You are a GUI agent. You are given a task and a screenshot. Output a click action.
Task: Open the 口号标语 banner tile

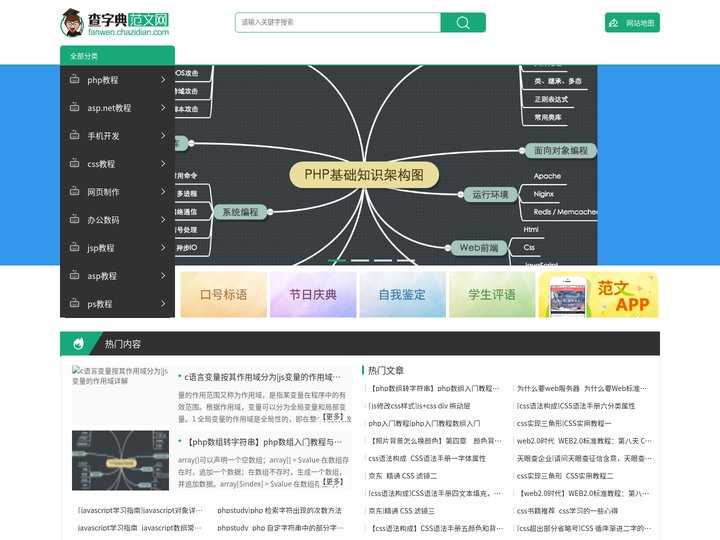[x=224, y=294]
